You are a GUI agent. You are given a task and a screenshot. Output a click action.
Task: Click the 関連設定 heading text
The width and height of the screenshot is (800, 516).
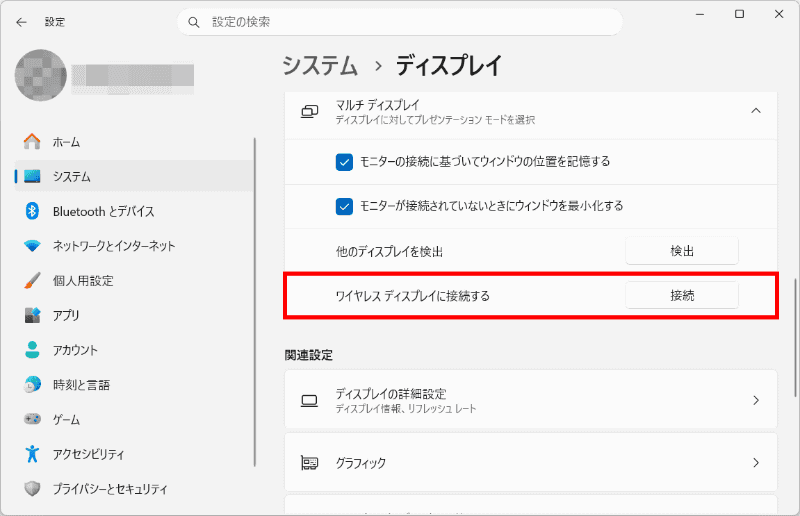[309, 355]
